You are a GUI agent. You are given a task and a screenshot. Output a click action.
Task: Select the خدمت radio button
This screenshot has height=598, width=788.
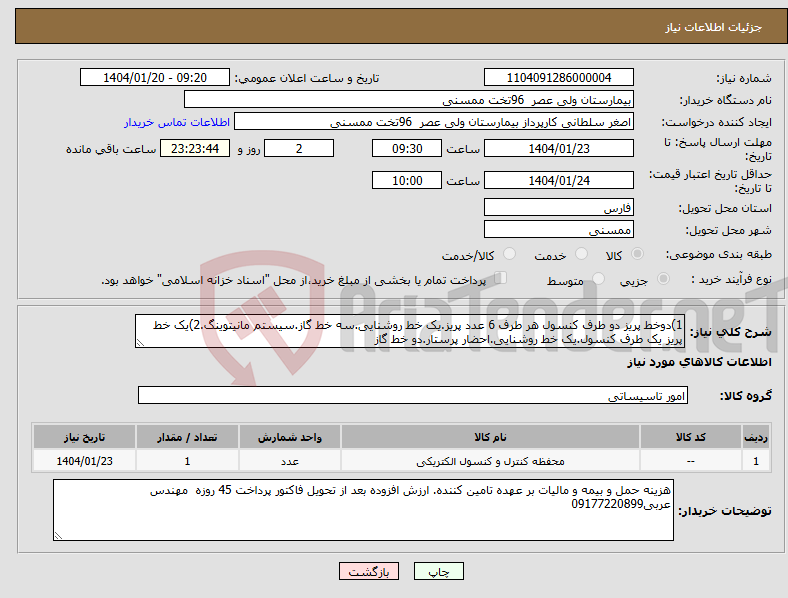click(581, 254)
